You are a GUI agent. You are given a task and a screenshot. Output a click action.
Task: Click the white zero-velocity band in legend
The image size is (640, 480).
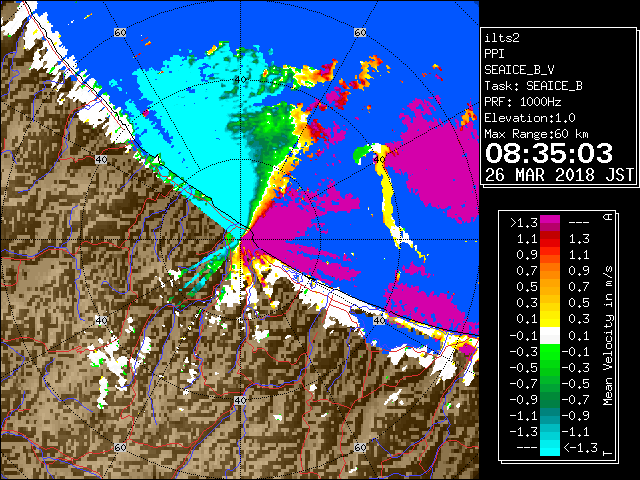pyautogui.click(x=550, y=336)
